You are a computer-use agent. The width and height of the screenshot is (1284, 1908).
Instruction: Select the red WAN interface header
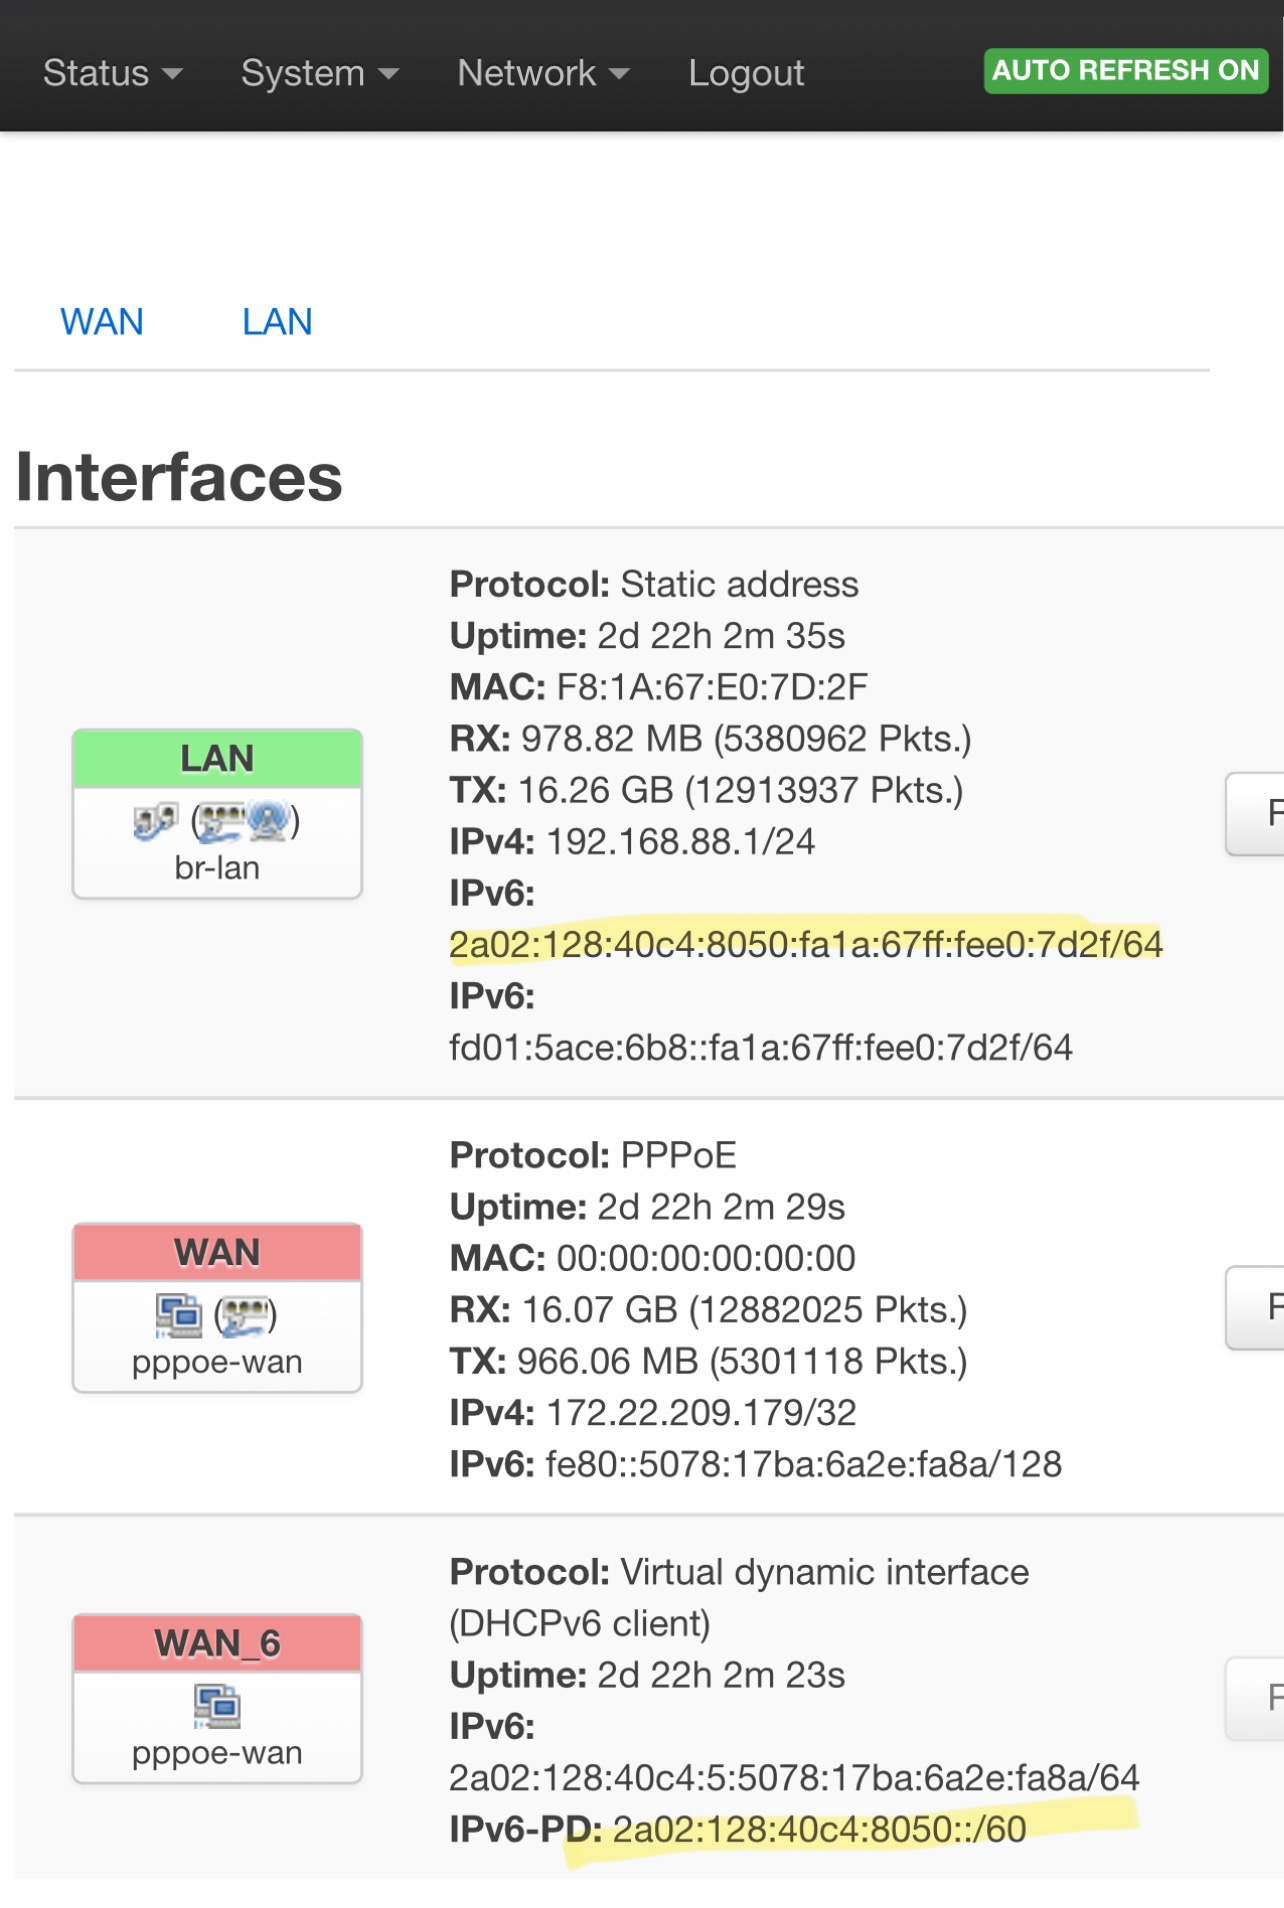[x=217, y=1252]
